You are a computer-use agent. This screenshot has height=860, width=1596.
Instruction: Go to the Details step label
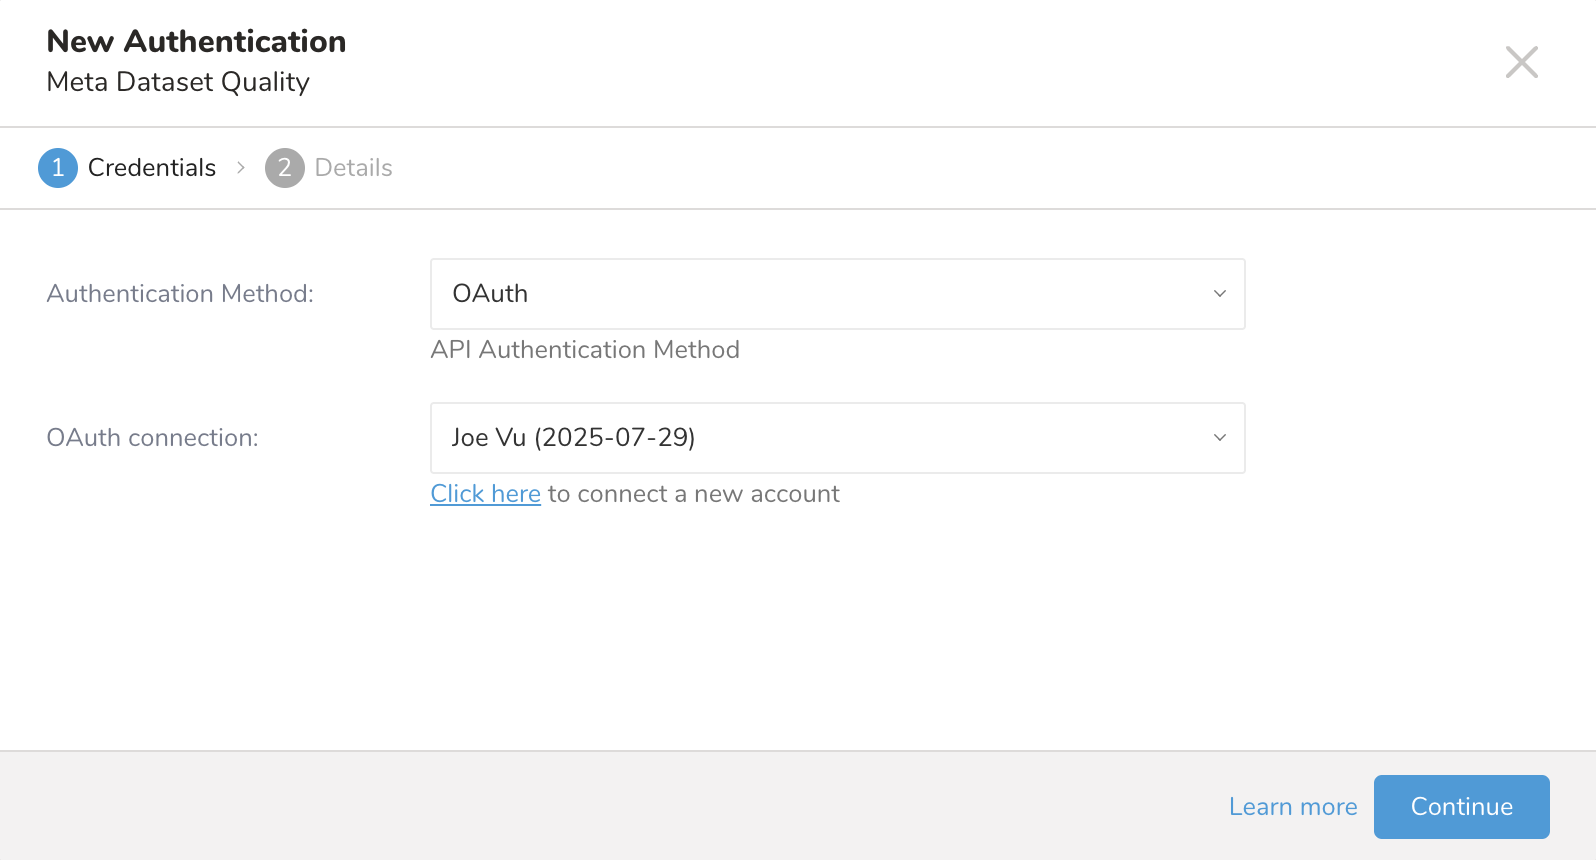point(353,168)
